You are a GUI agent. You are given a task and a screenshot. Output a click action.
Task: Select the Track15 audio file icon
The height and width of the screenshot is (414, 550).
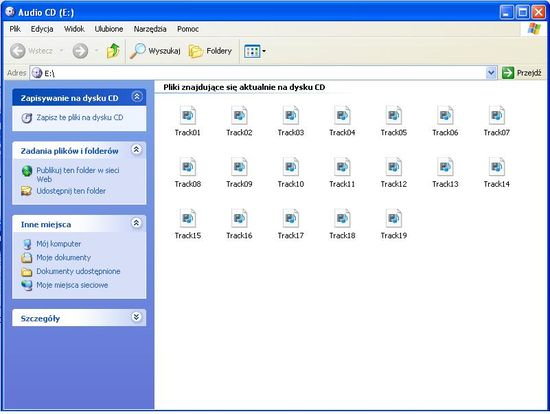tap(188, 218)
